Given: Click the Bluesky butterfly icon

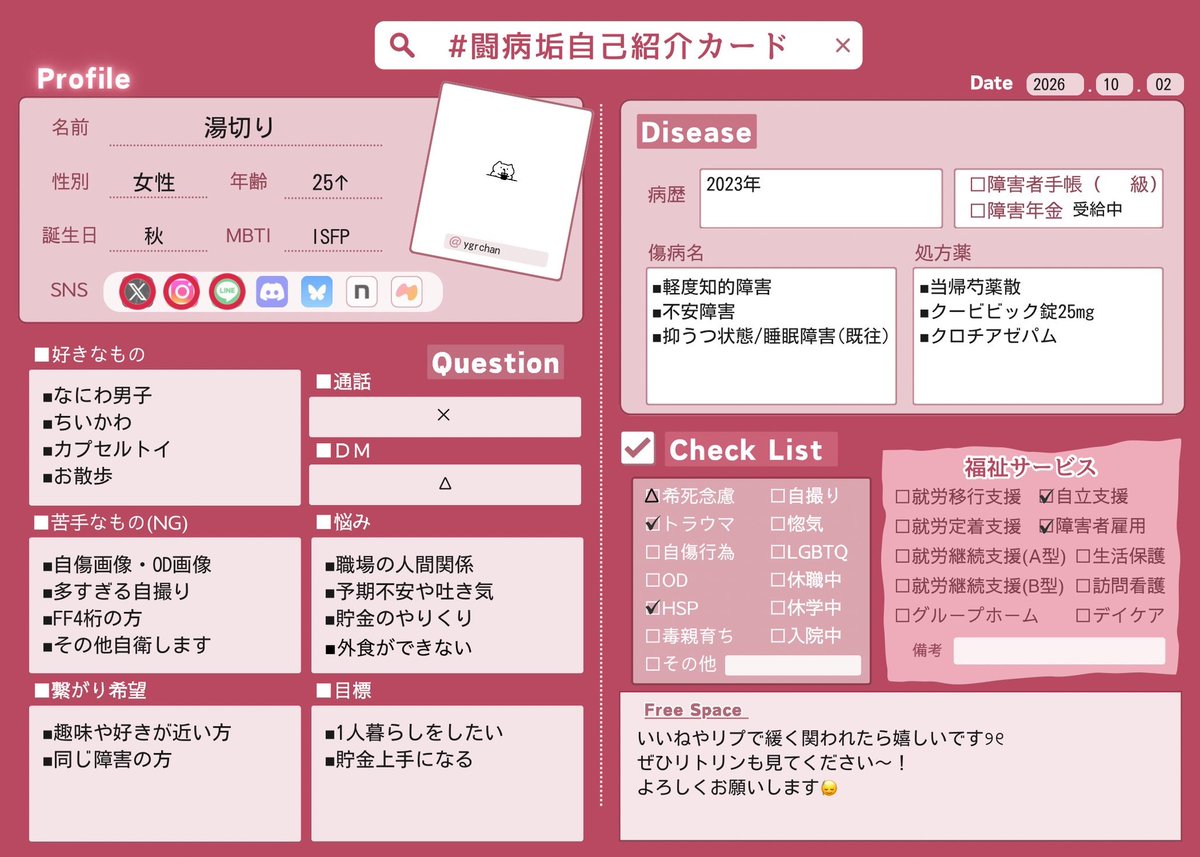Looking at the screenshot, I should (x=317, y=291).
